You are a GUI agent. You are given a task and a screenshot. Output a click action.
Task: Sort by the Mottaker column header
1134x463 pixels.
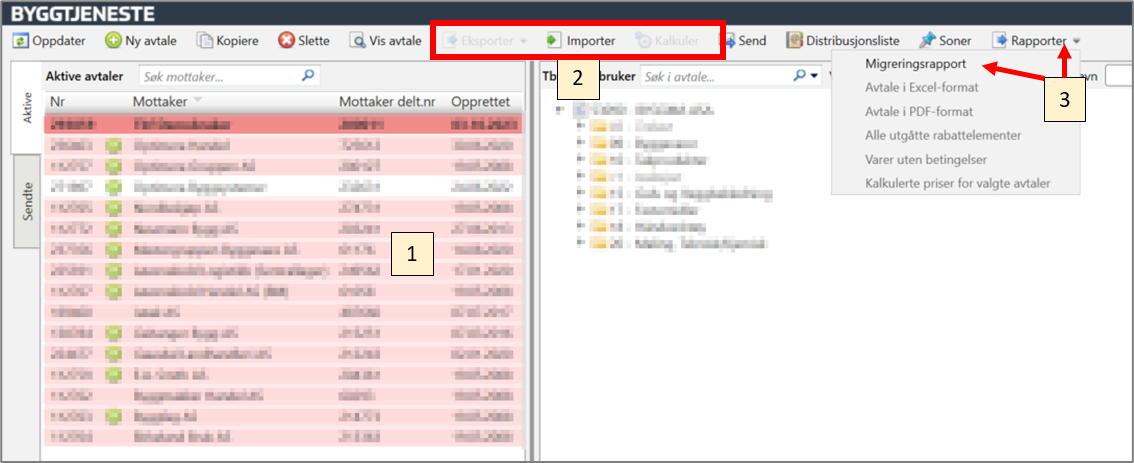pyautogui.click(x=165, y=102)
